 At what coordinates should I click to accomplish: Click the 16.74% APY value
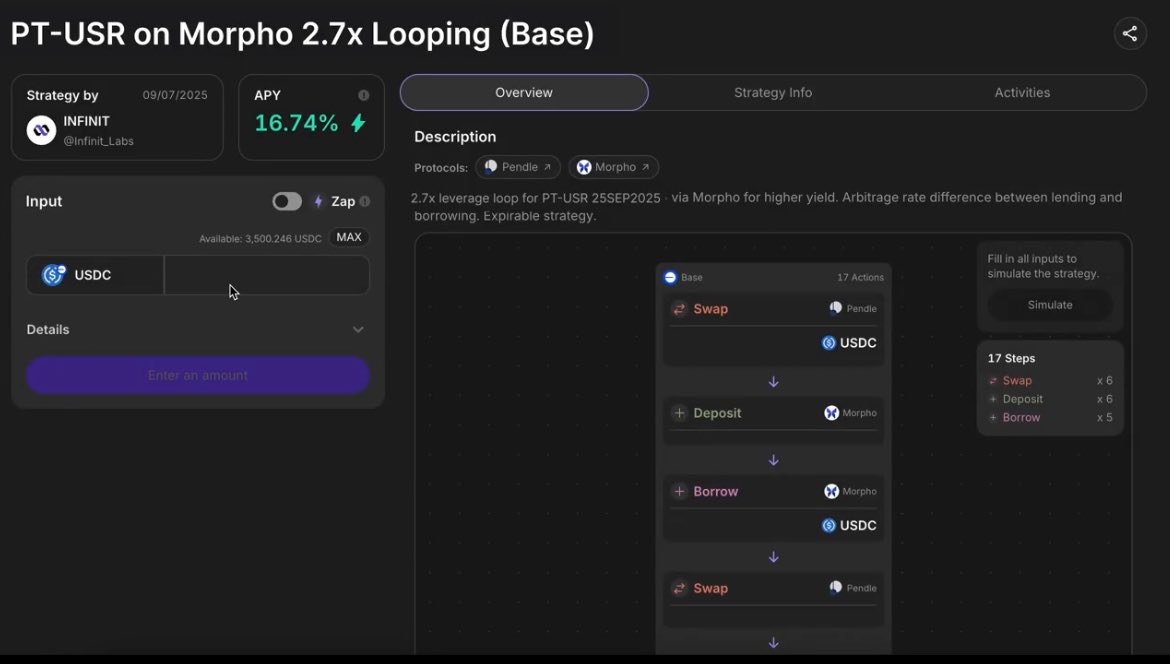tap(296, 123)
